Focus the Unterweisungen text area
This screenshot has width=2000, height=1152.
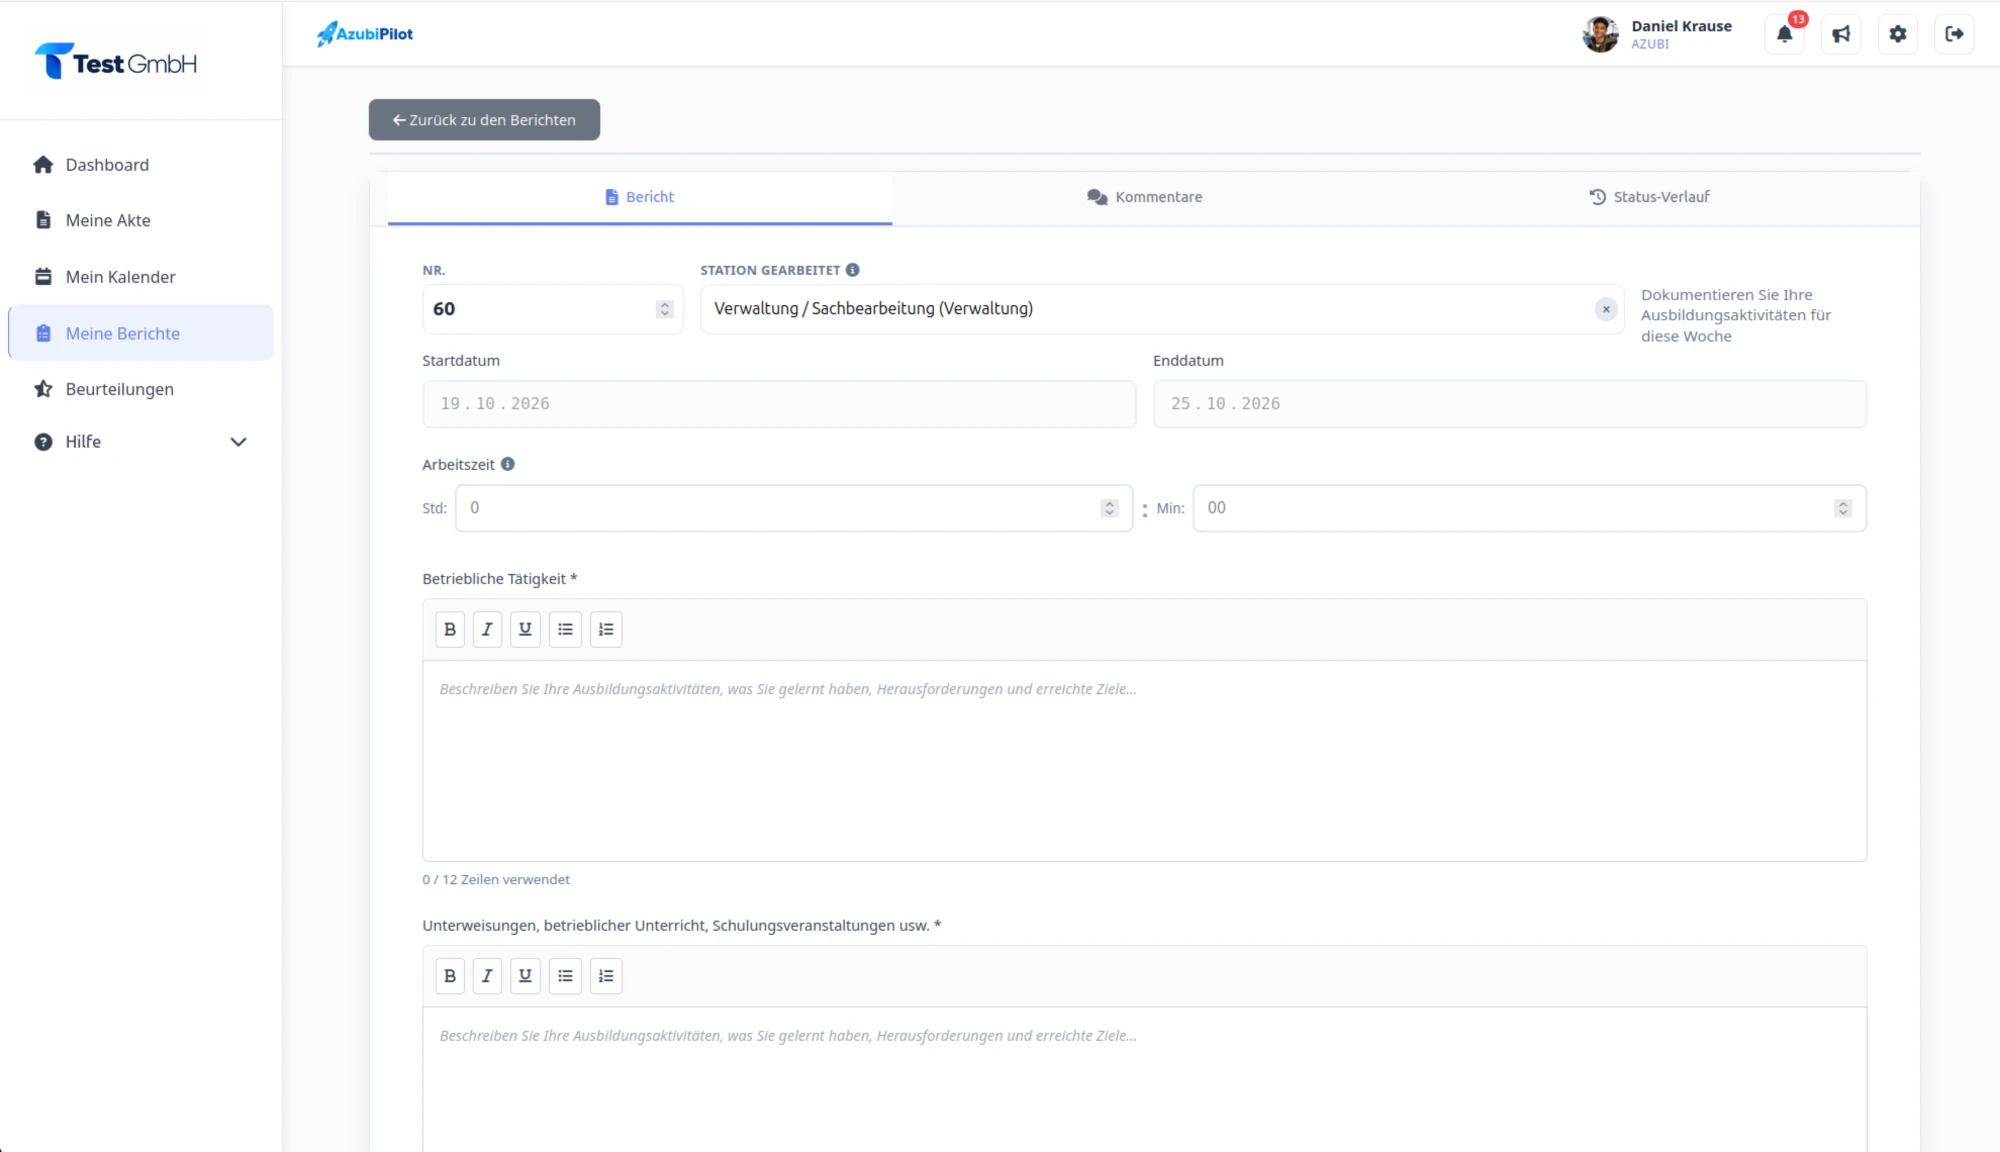[1144, 1079]
